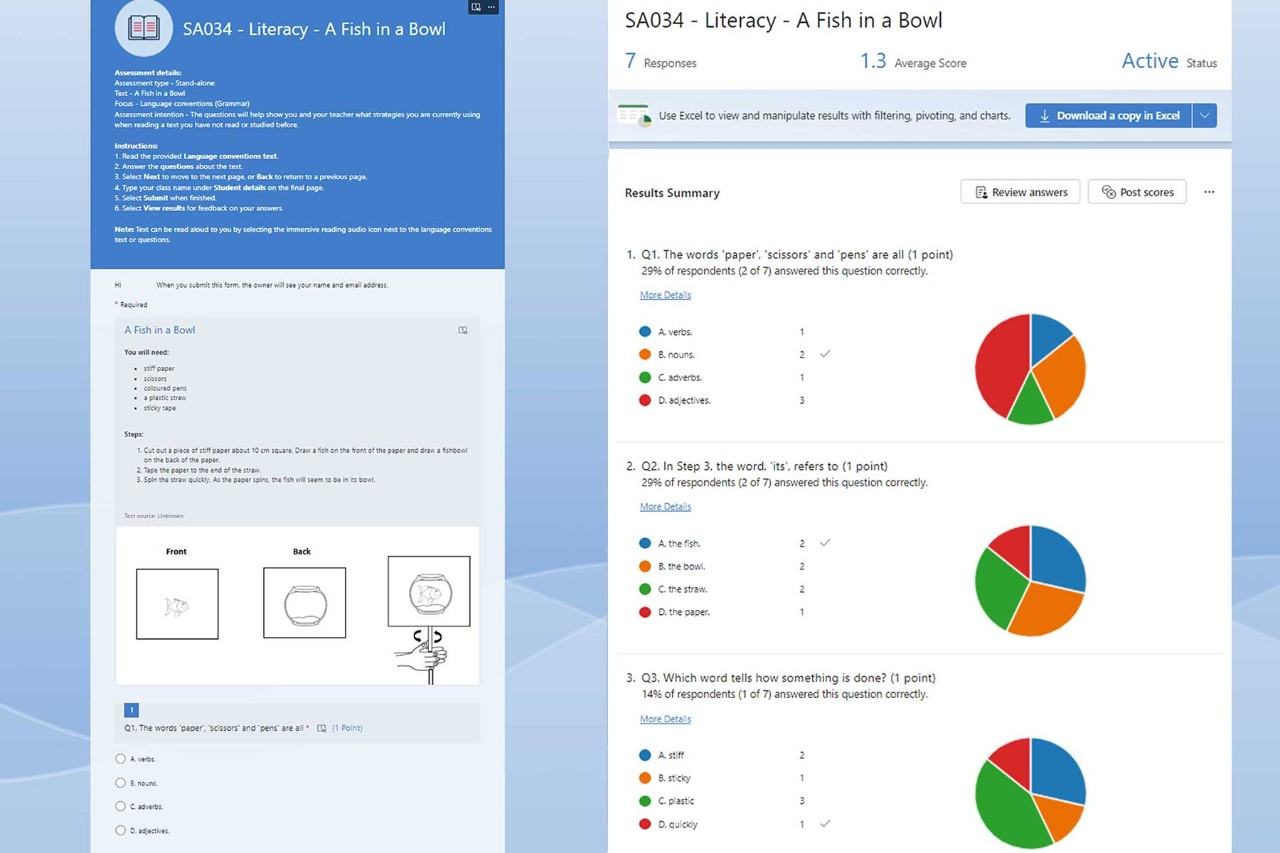Select radio button 'D. adjectives.'

(120, 830)
